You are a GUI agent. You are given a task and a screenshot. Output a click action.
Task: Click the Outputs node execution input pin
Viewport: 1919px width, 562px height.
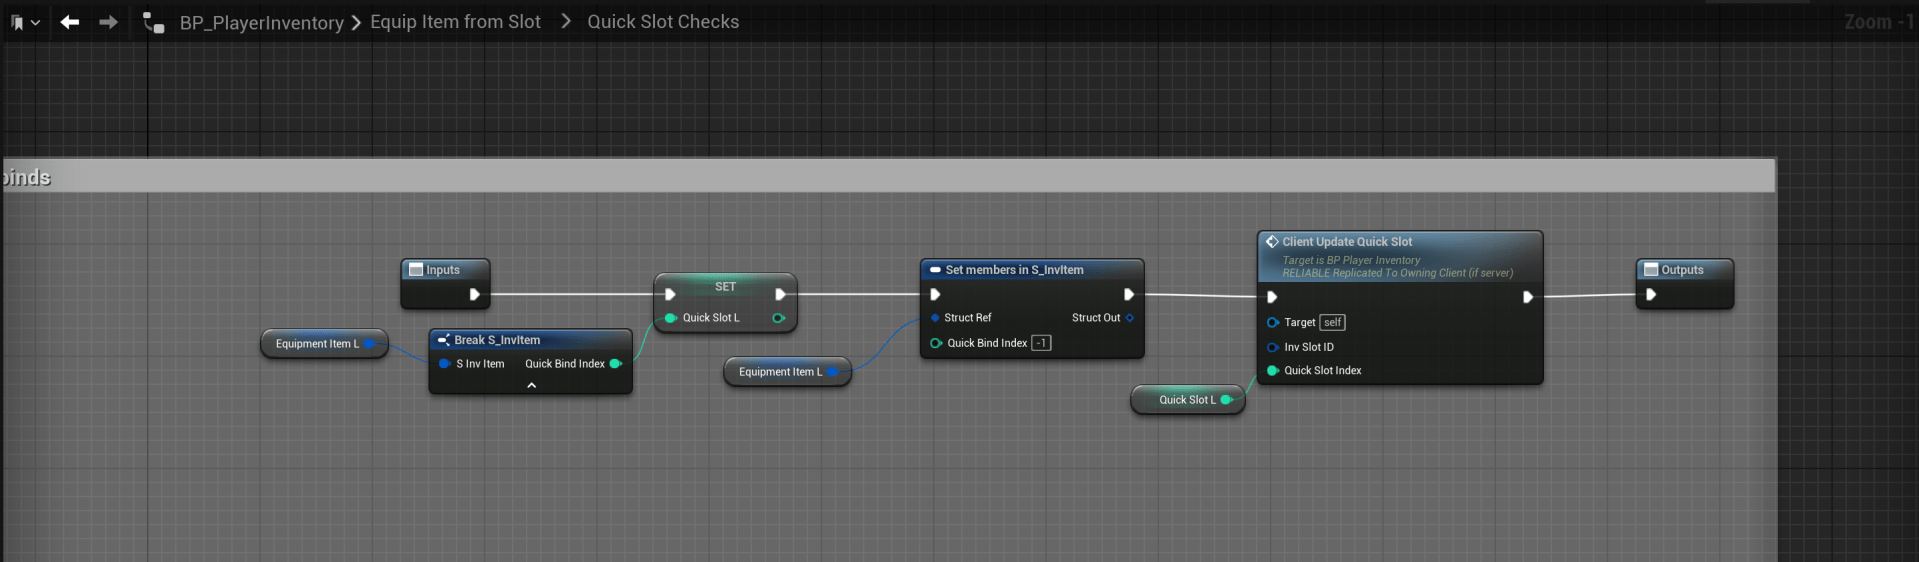point(1651,294)
